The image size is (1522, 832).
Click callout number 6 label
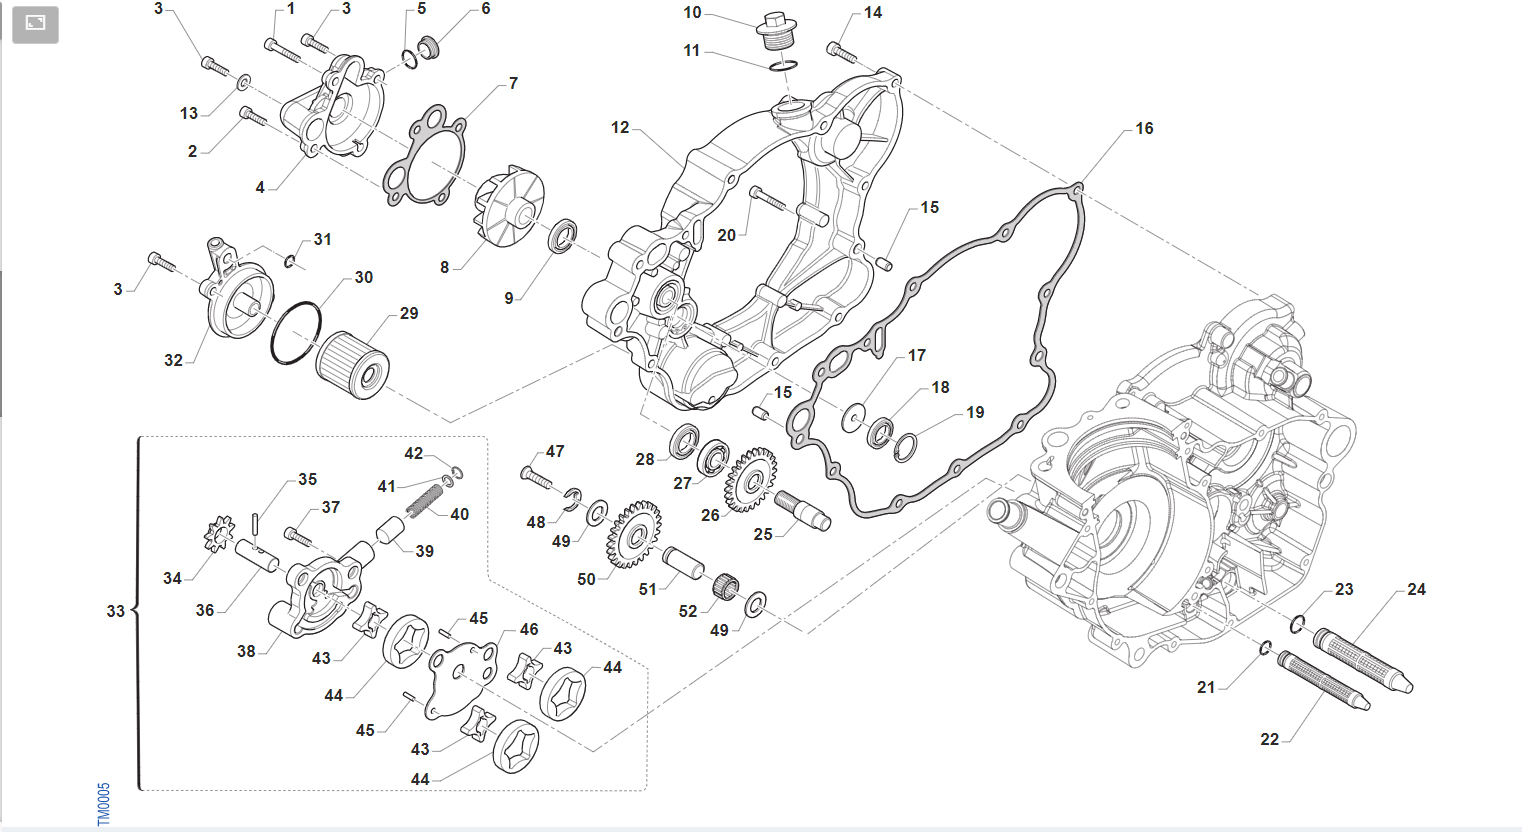(x=486, y=9)
